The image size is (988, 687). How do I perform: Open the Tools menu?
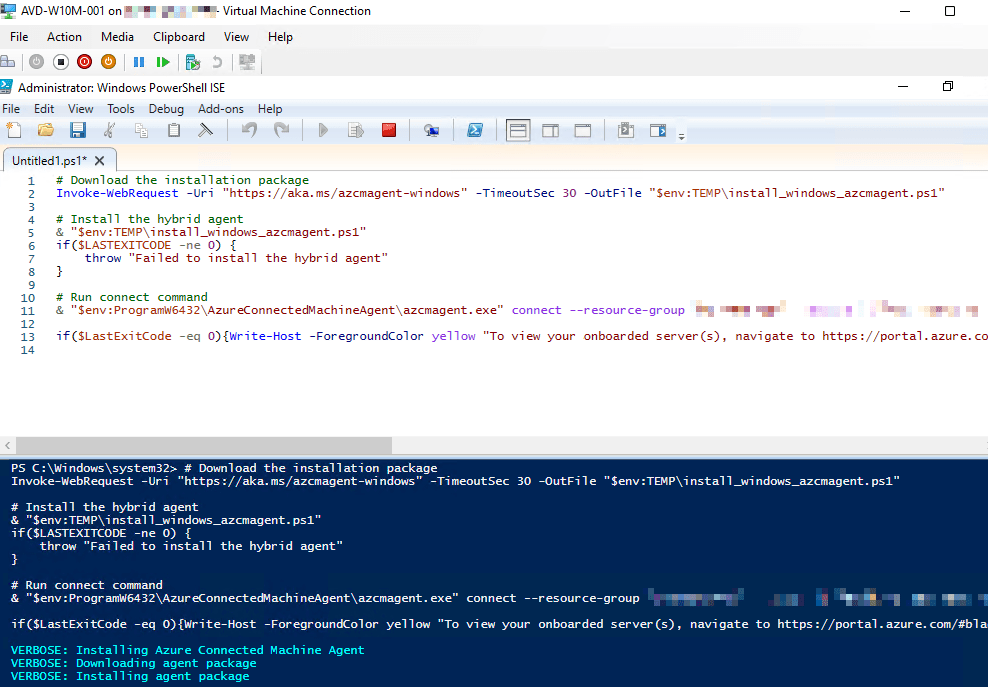[121, 108]
